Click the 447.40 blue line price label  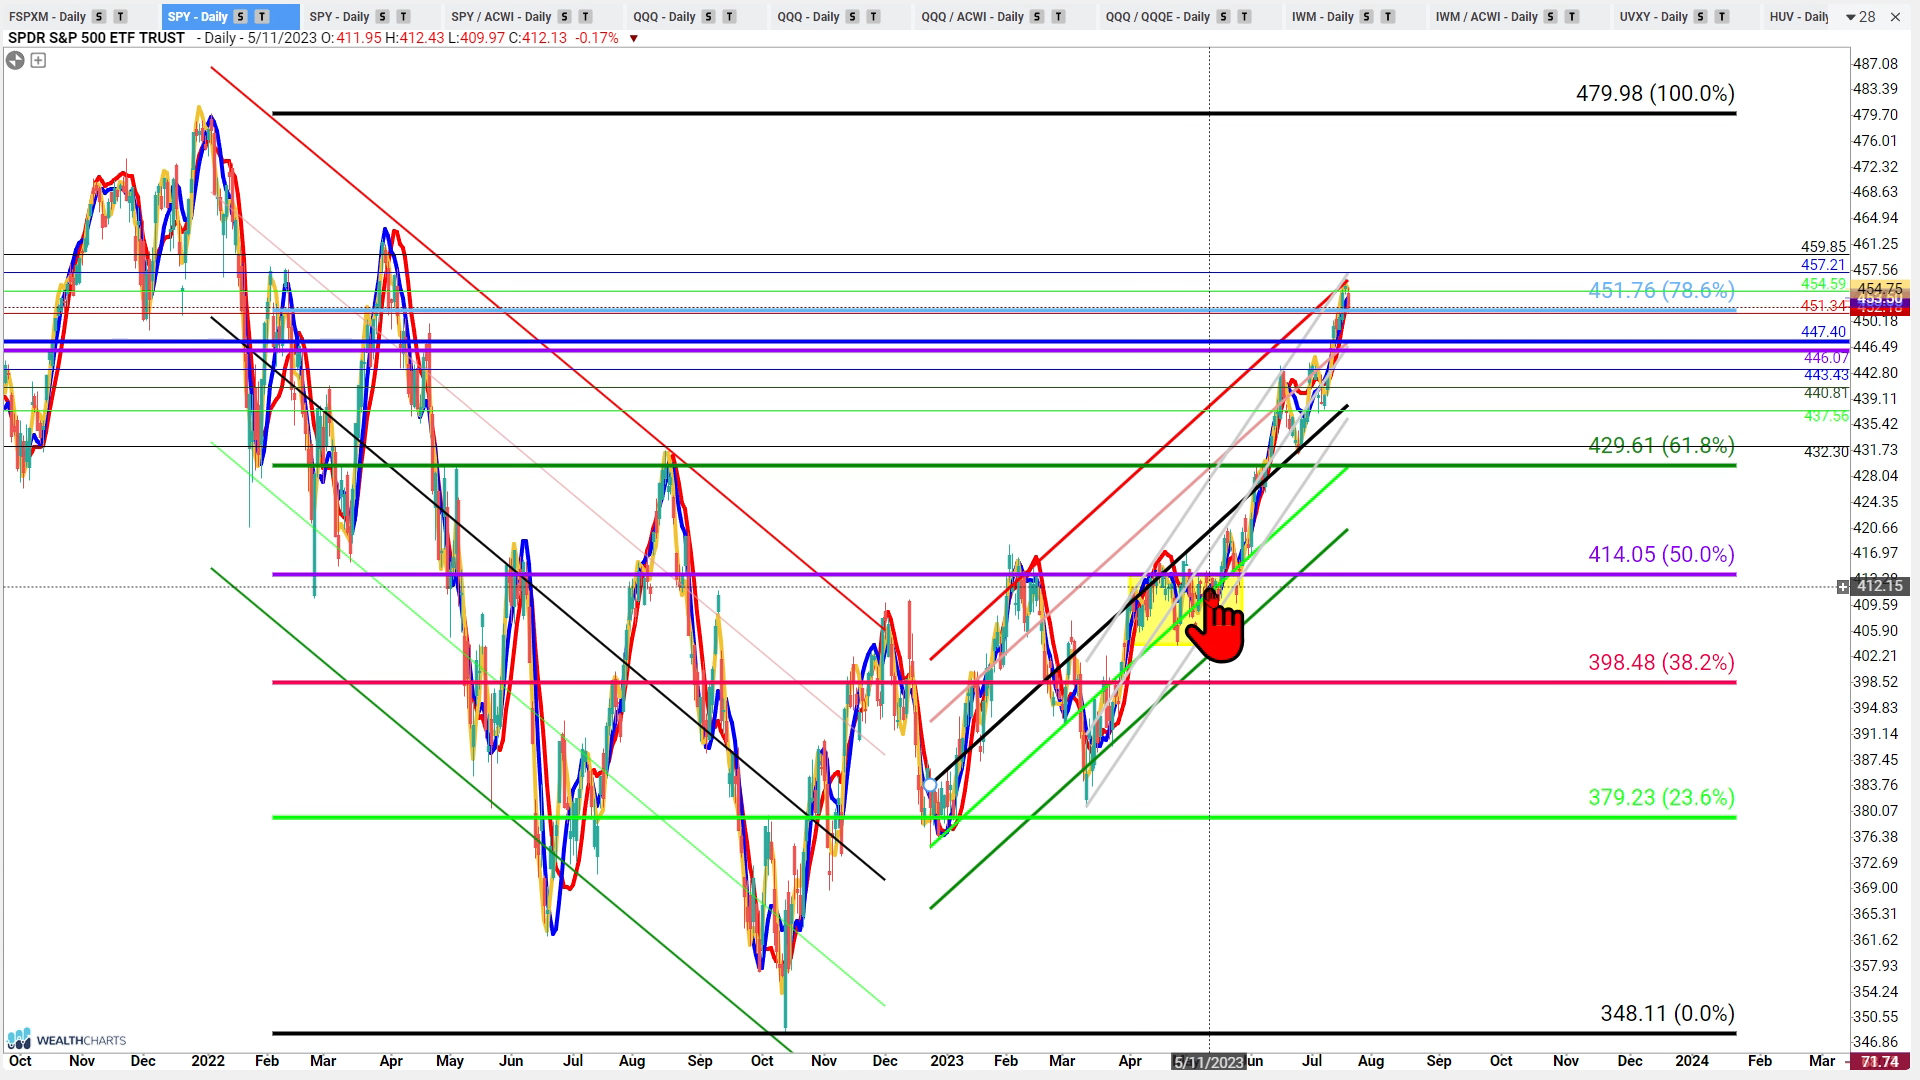tap(1823, 332)
